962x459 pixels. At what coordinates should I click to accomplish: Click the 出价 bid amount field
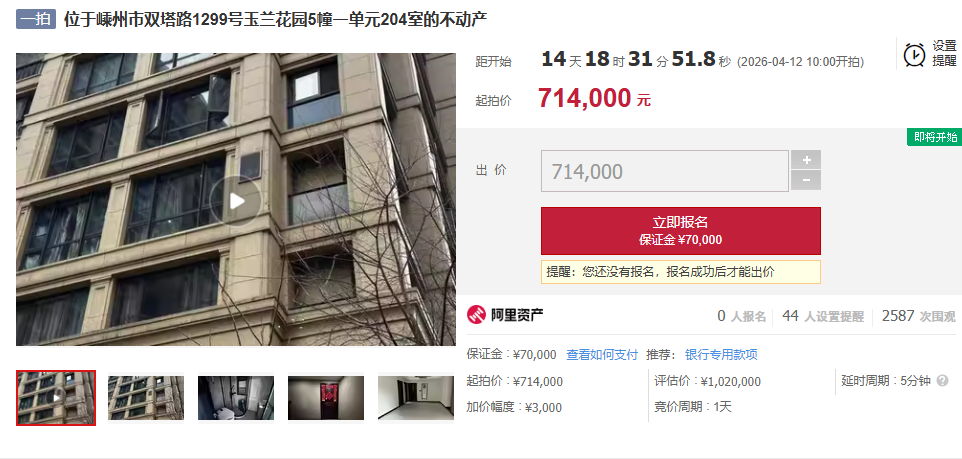(x=664, y=171)
